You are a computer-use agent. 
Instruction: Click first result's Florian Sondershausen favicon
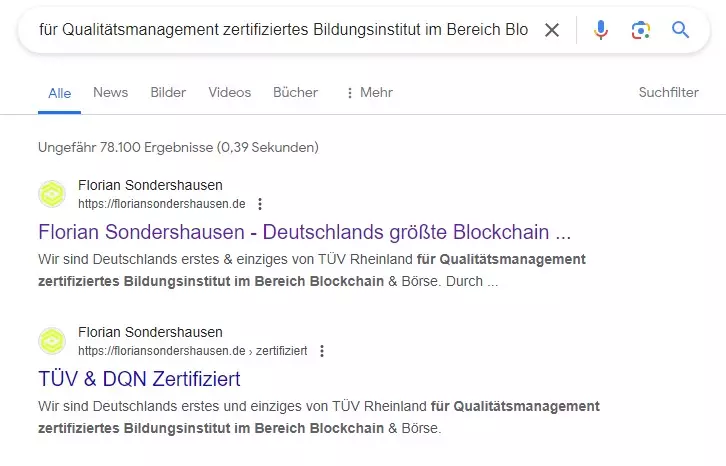tap(52, 194)
